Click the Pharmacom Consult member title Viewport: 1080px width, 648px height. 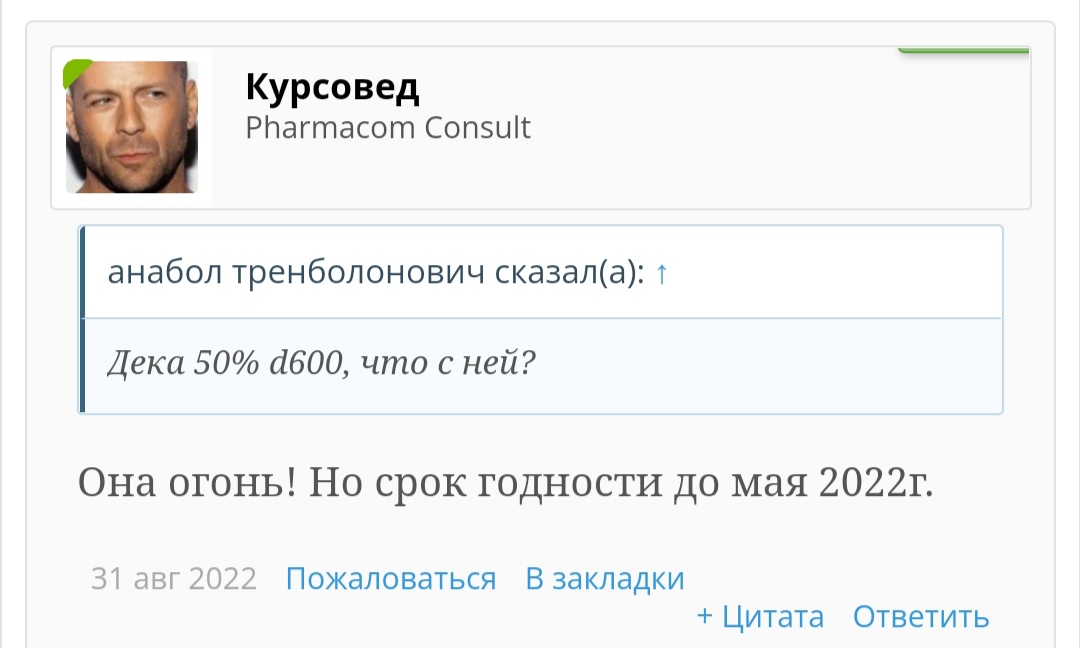(x=388, y=127)
